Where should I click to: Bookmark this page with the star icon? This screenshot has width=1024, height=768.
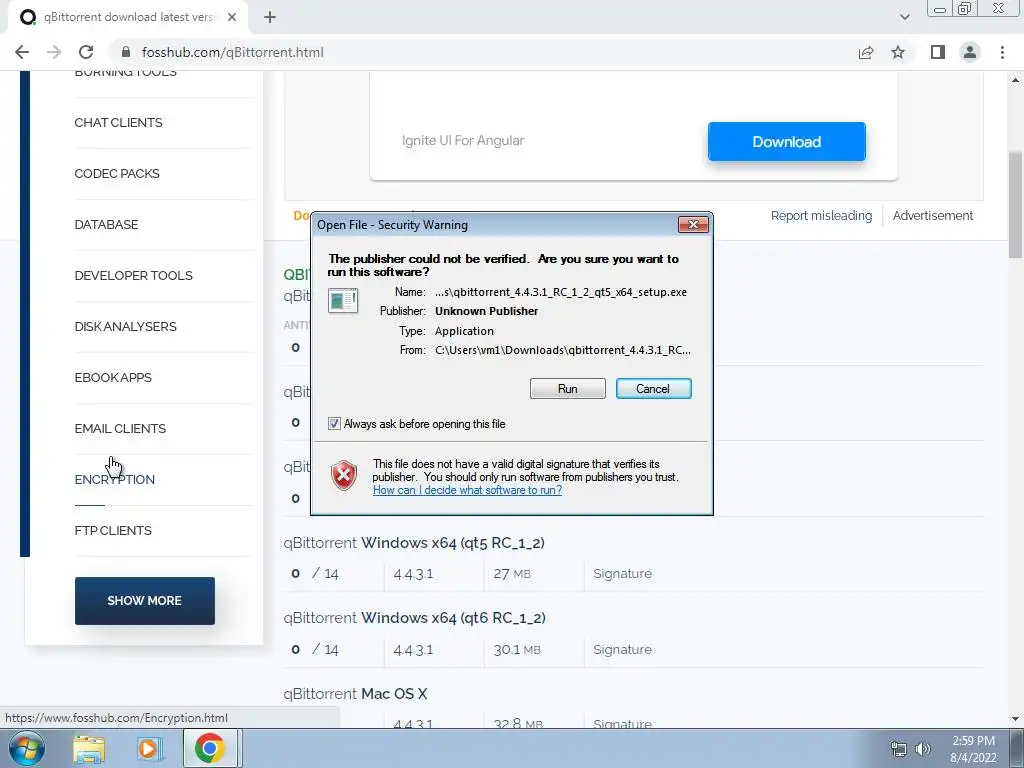[898, 52]
